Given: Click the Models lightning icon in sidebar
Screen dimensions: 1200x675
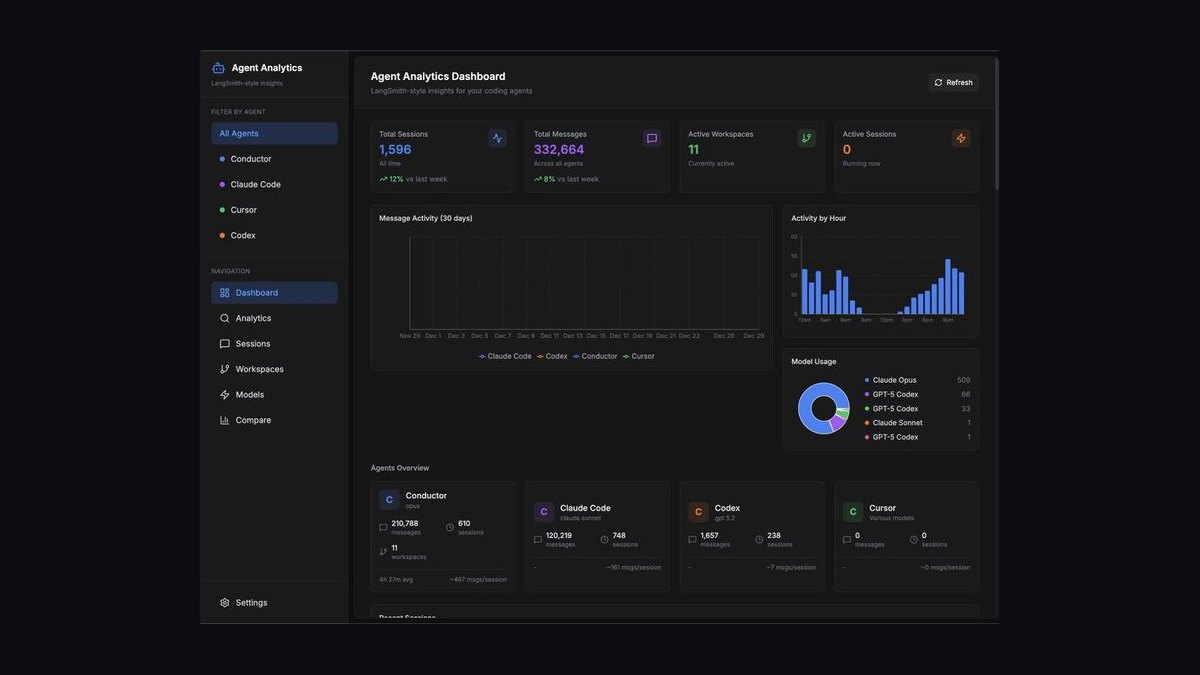Looking at the screenshot, I should [x=225, y=395].
